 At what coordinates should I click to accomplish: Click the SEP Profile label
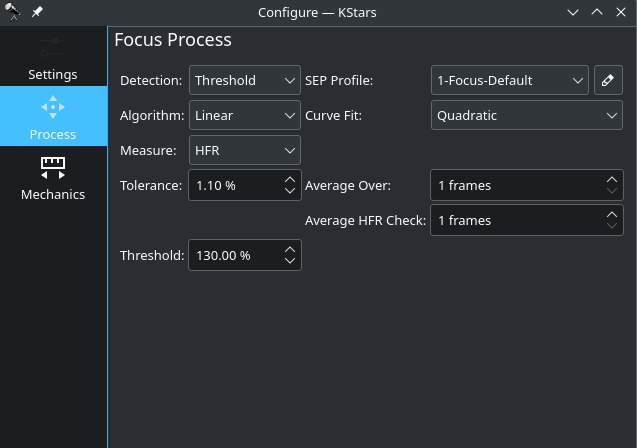click(x=339, y=80)
